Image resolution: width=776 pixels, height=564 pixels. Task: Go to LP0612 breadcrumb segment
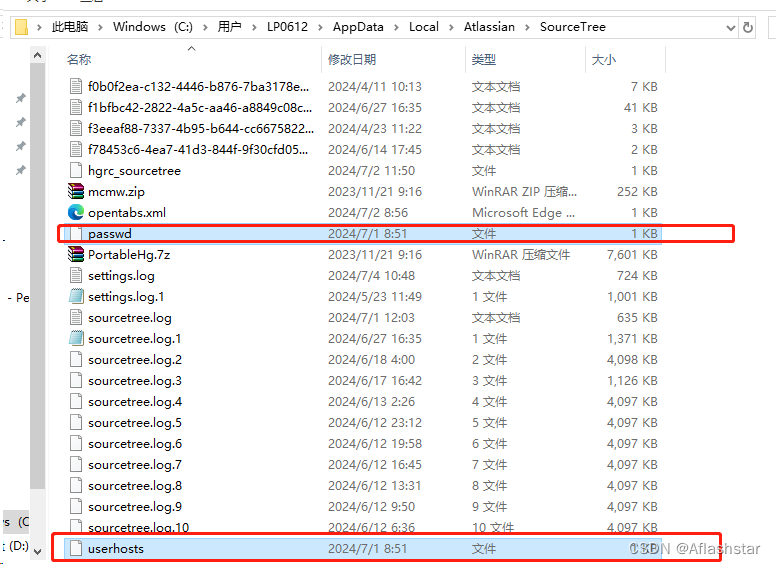(287, 27)
